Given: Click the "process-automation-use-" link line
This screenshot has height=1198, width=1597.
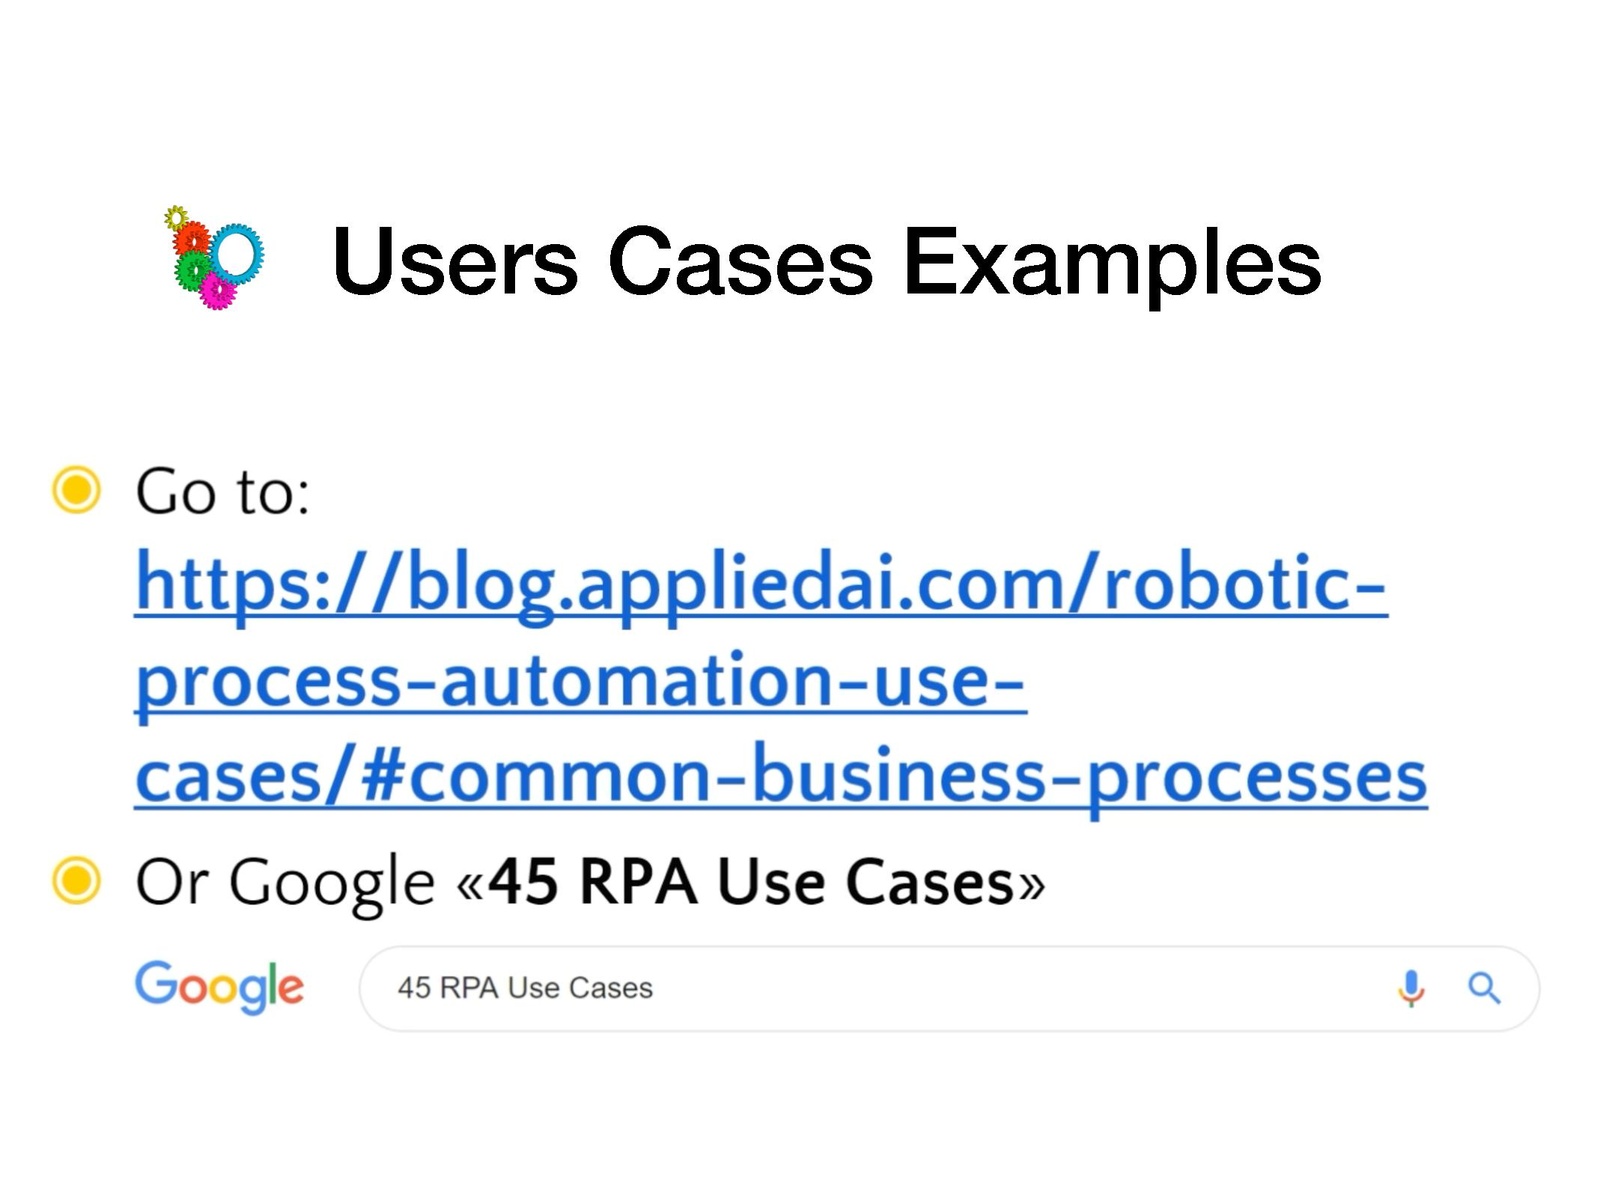Looking at the screenshot, I should (580, 680).
